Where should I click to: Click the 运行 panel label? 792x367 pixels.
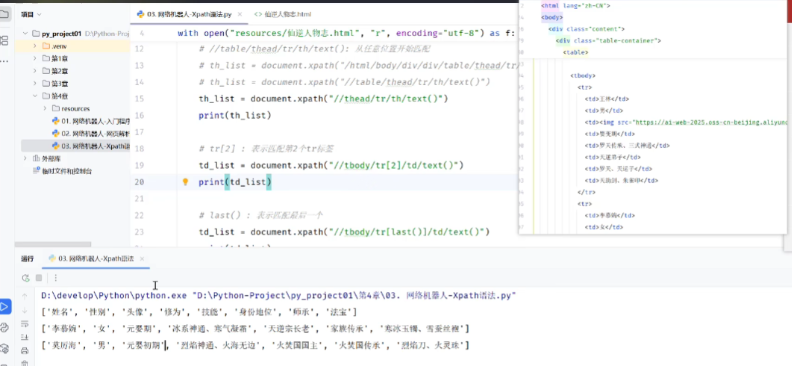27,258
